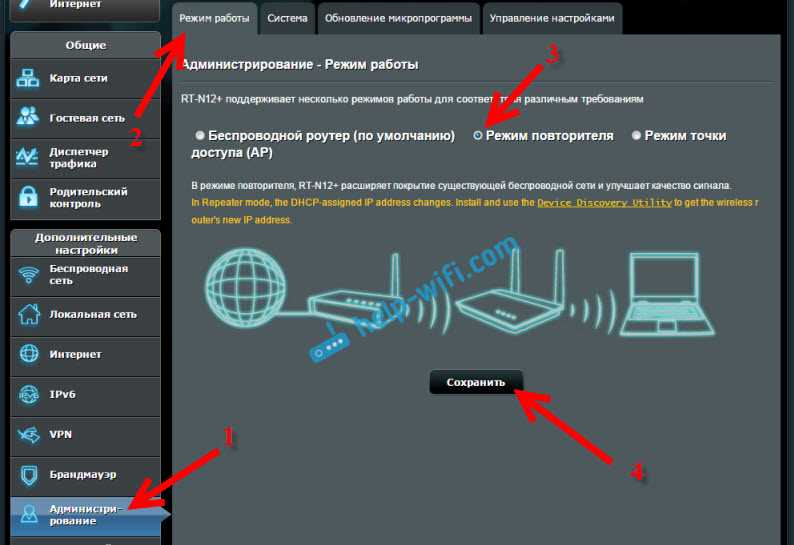This screenshot has height=545, width=794.
Task: Click the RT-N12+ description text line
Action: [412, 99]
